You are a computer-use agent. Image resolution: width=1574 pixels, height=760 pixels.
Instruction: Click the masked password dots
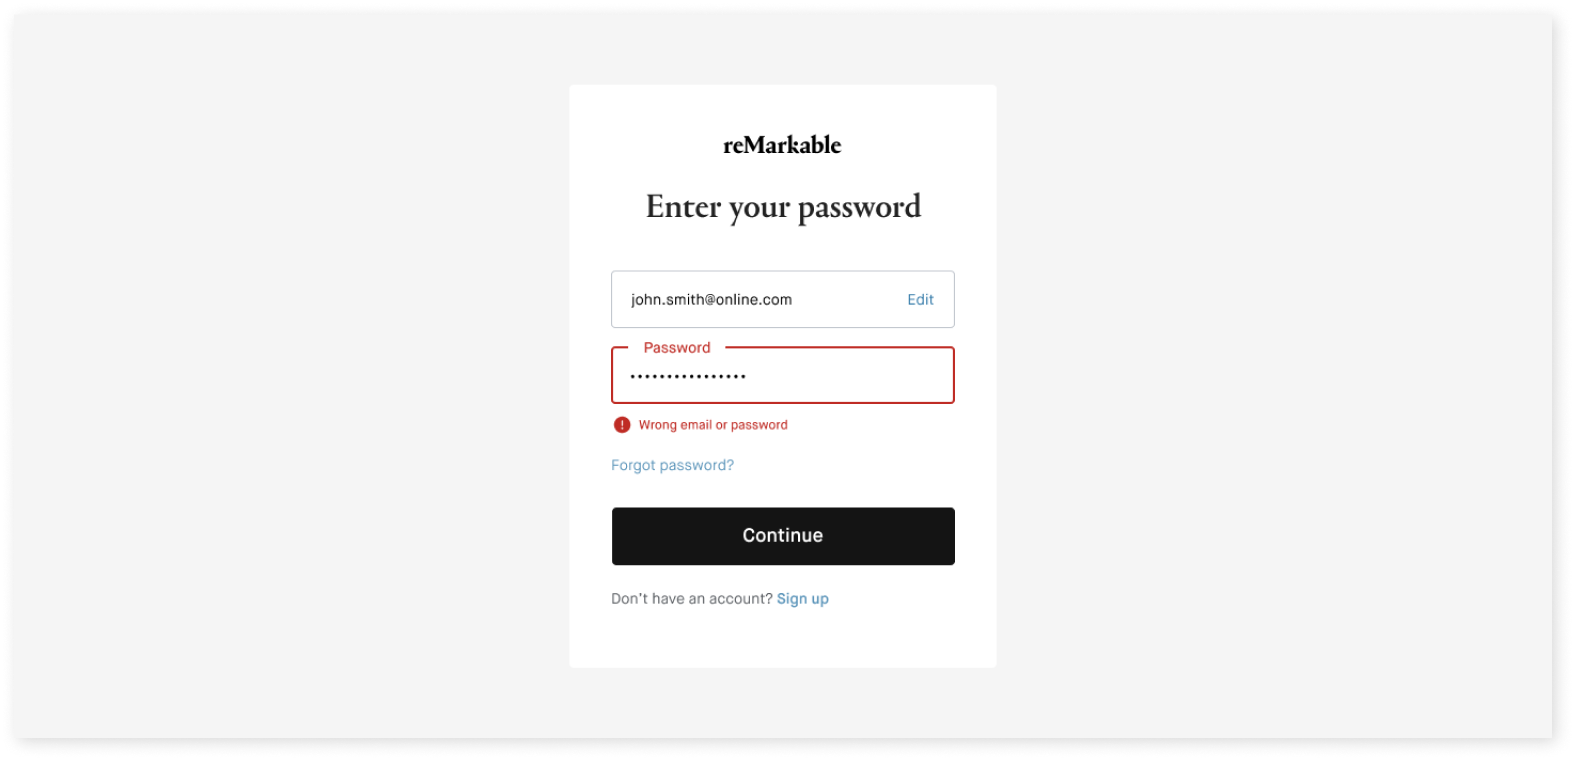688,377
